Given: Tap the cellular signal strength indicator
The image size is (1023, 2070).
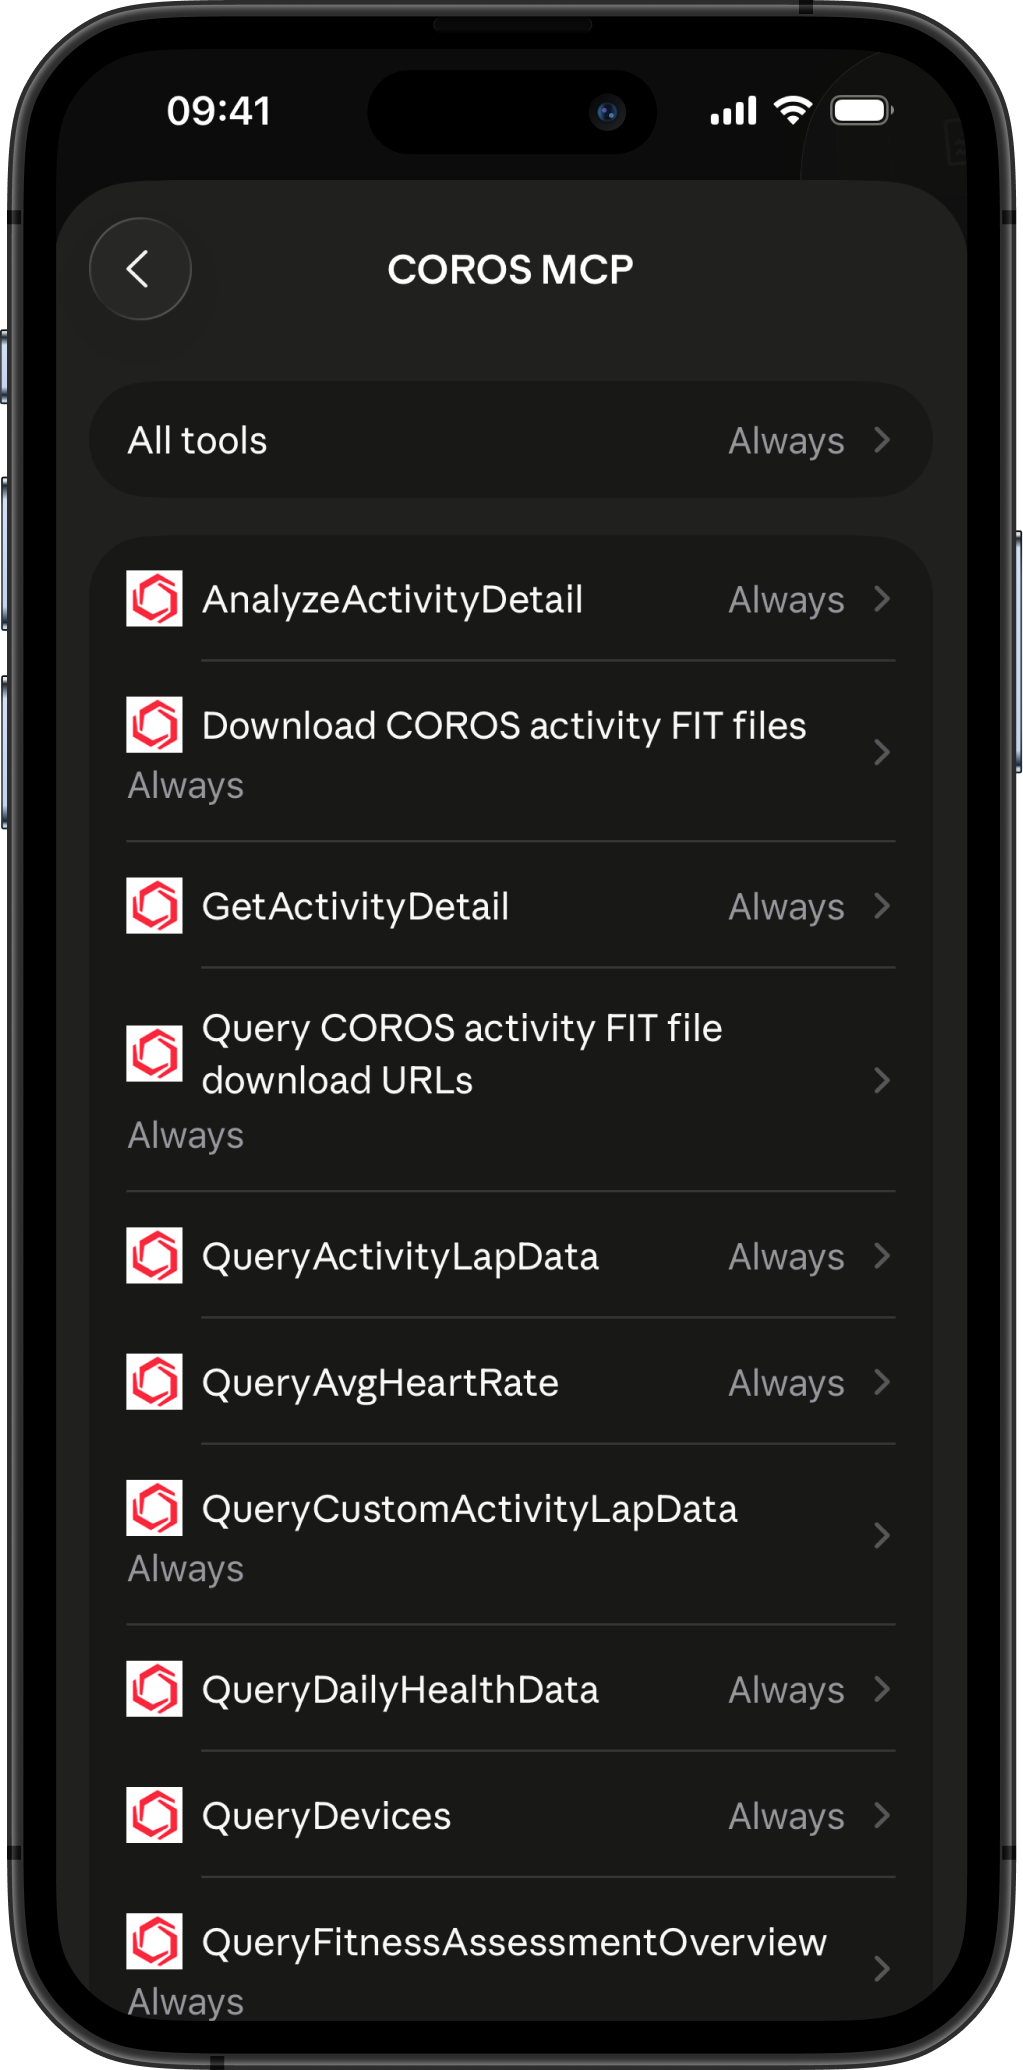Looking at the screenshot, I should tap(733, 111).
